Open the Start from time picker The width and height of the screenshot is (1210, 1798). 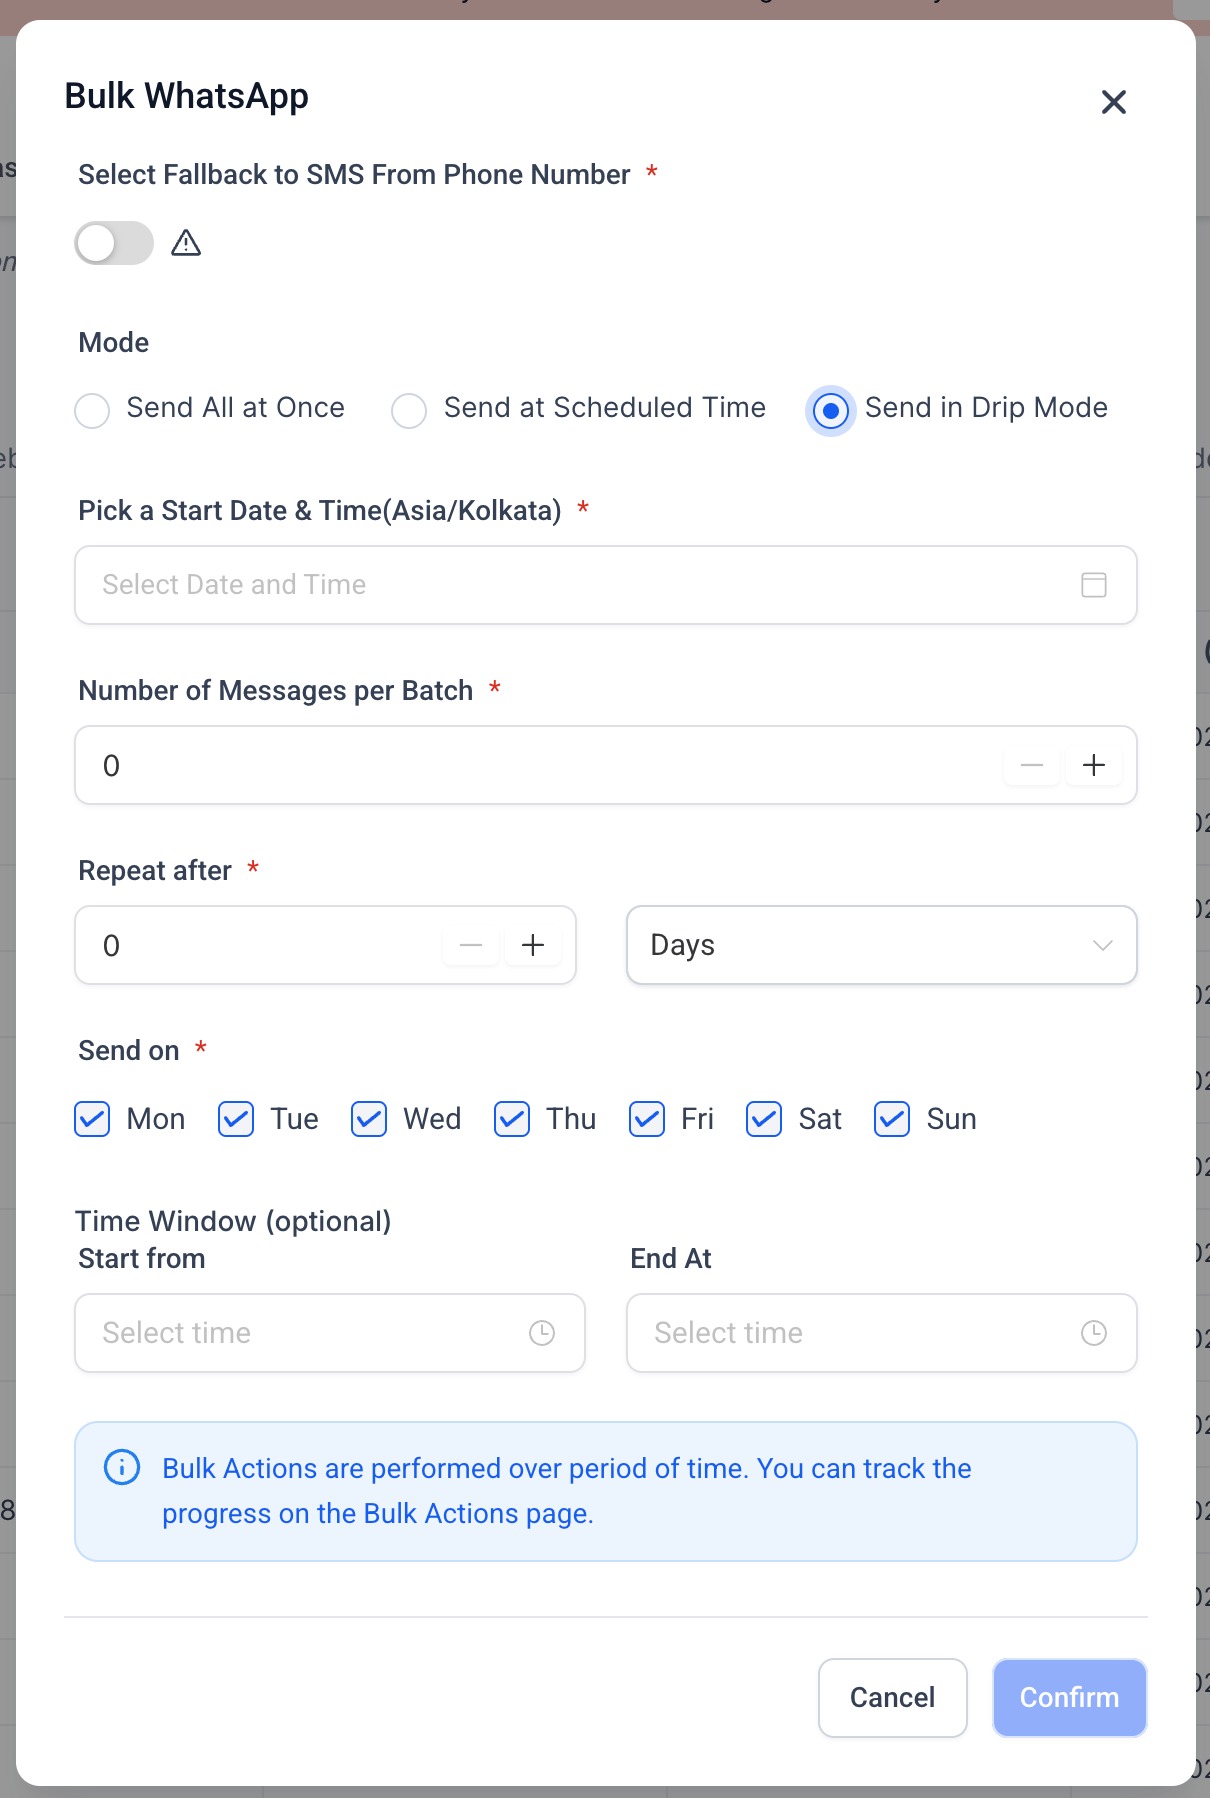(330, 1333)
